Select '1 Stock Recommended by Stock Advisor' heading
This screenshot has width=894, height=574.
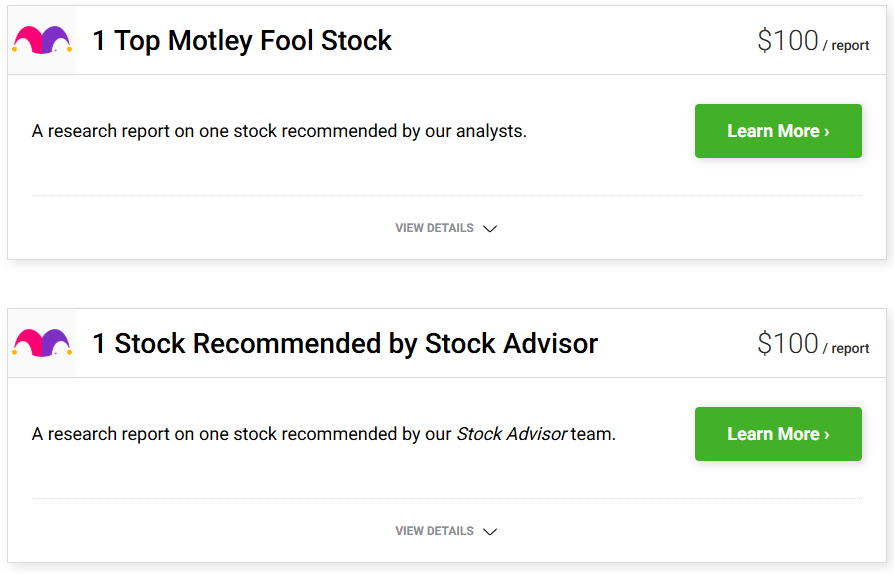tap(345, 344)
